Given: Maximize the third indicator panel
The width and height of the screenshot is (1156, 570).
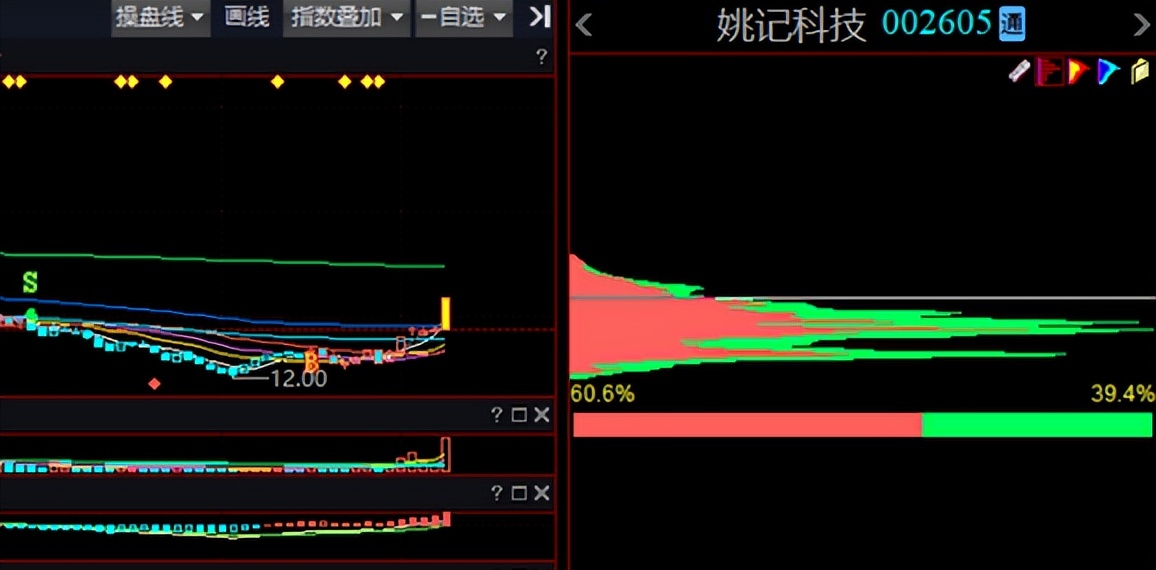Looking at the screenshot, I should [519, 493].
